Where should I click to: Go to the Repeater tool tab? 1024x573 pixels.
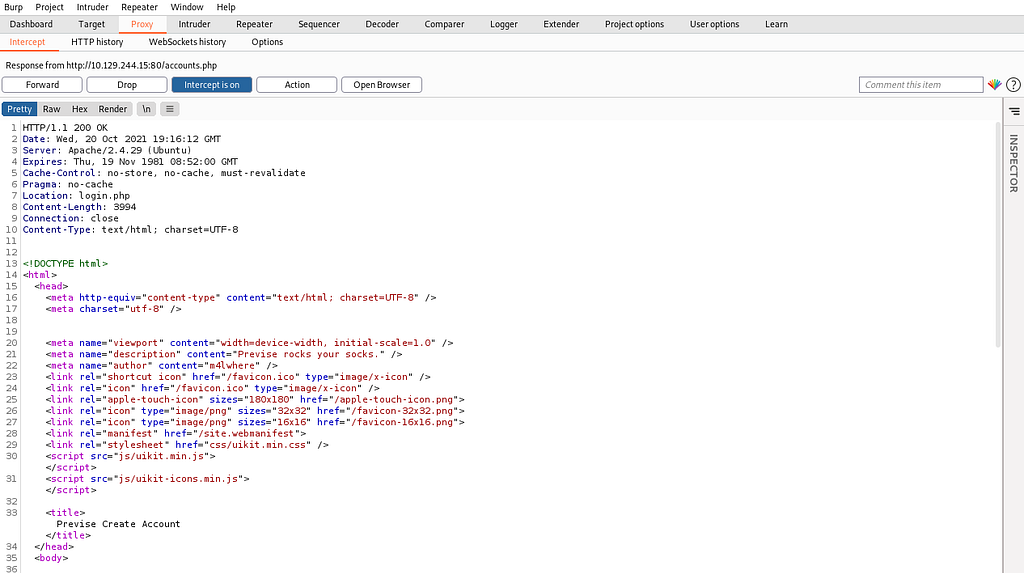[254, 24]
